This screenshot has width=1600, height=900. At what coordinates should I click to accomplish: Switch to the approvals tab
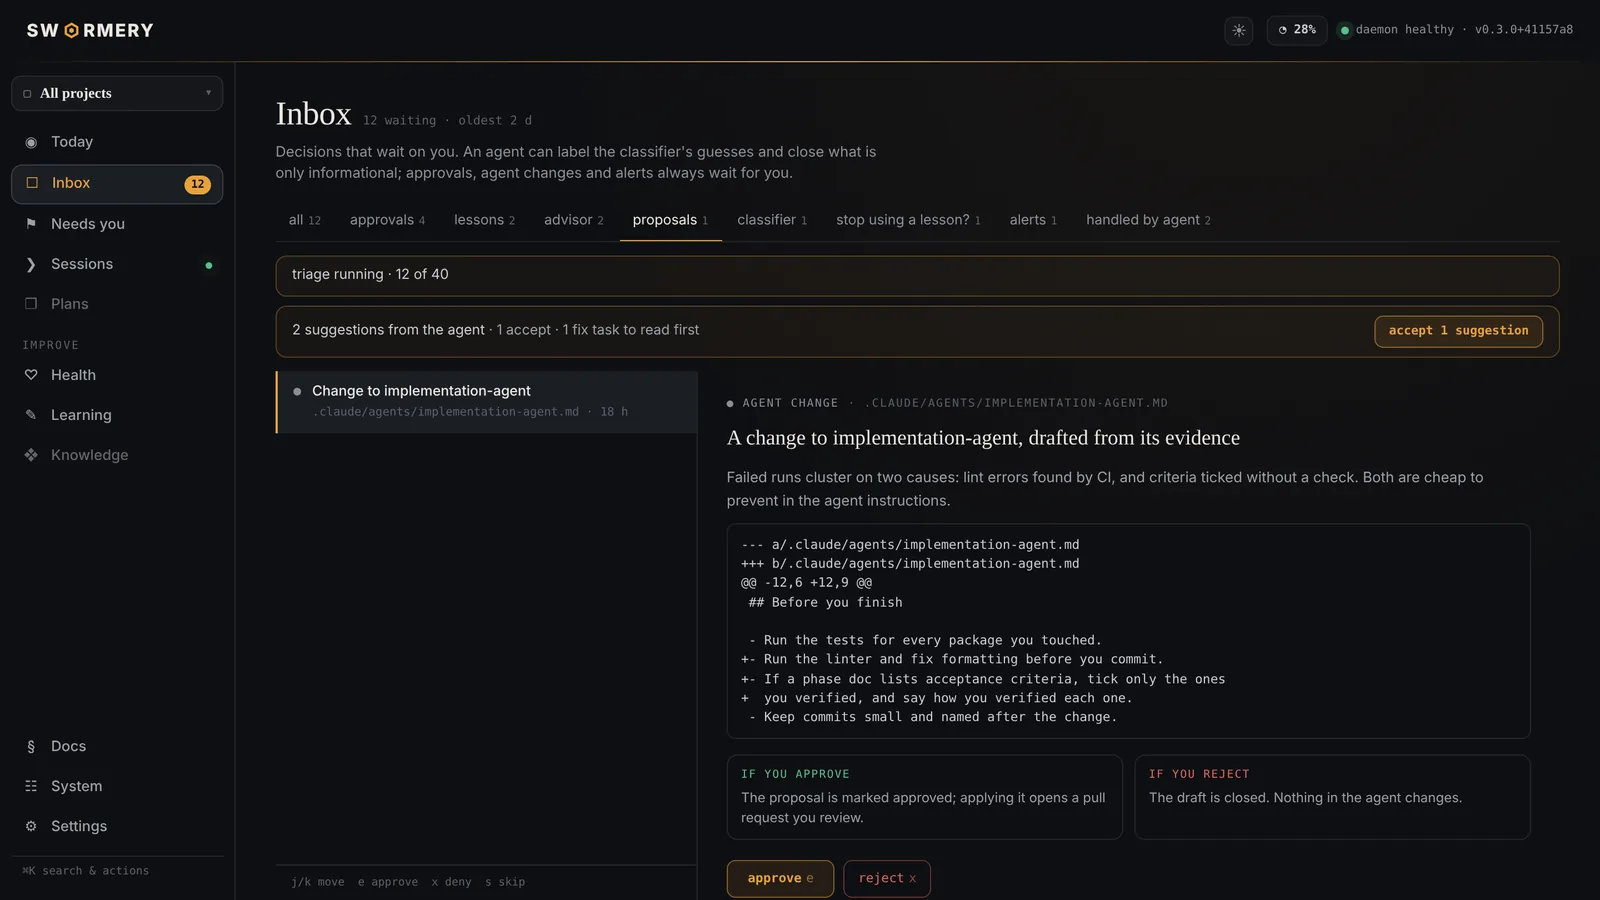pyautogui.click(x=387, y=220)
